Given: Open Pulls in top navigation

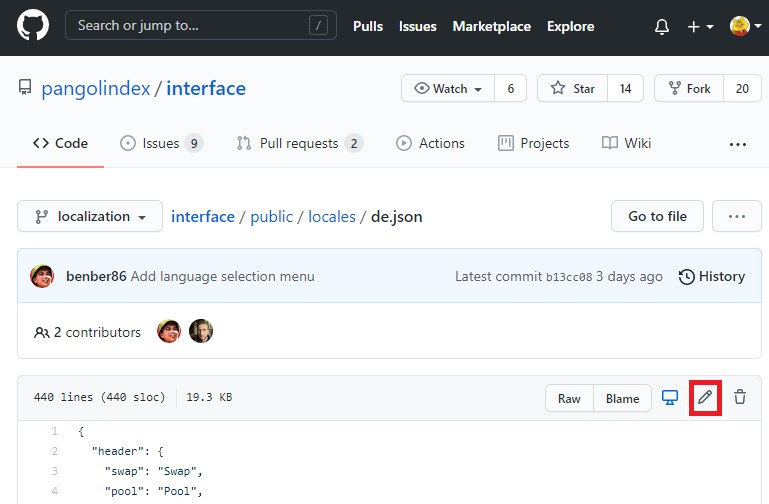Looking at the screenshot, I should point(368,26).
